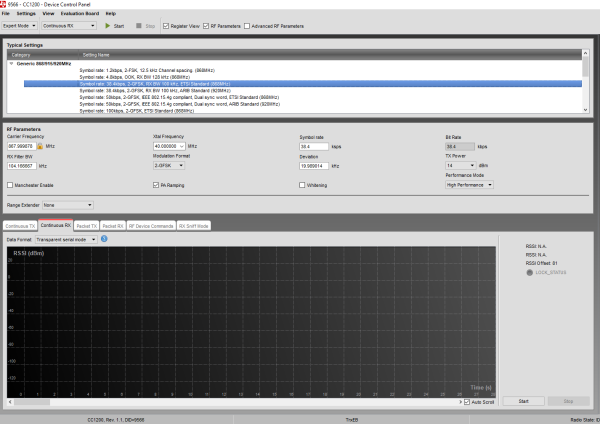Click the horizontal scrollbar thumb under RSSI graph
600x424 pixels.
point(32,402)
